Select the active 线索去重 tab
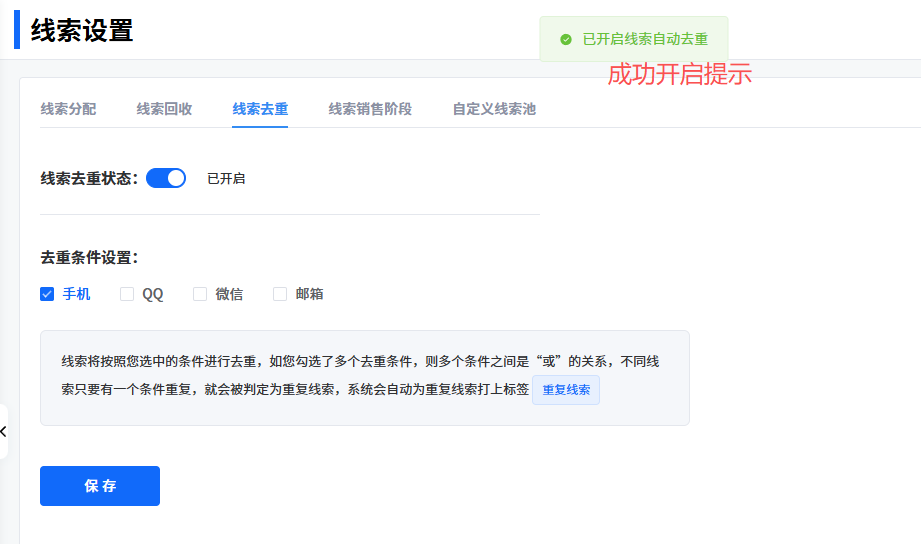 pos(260,109)
